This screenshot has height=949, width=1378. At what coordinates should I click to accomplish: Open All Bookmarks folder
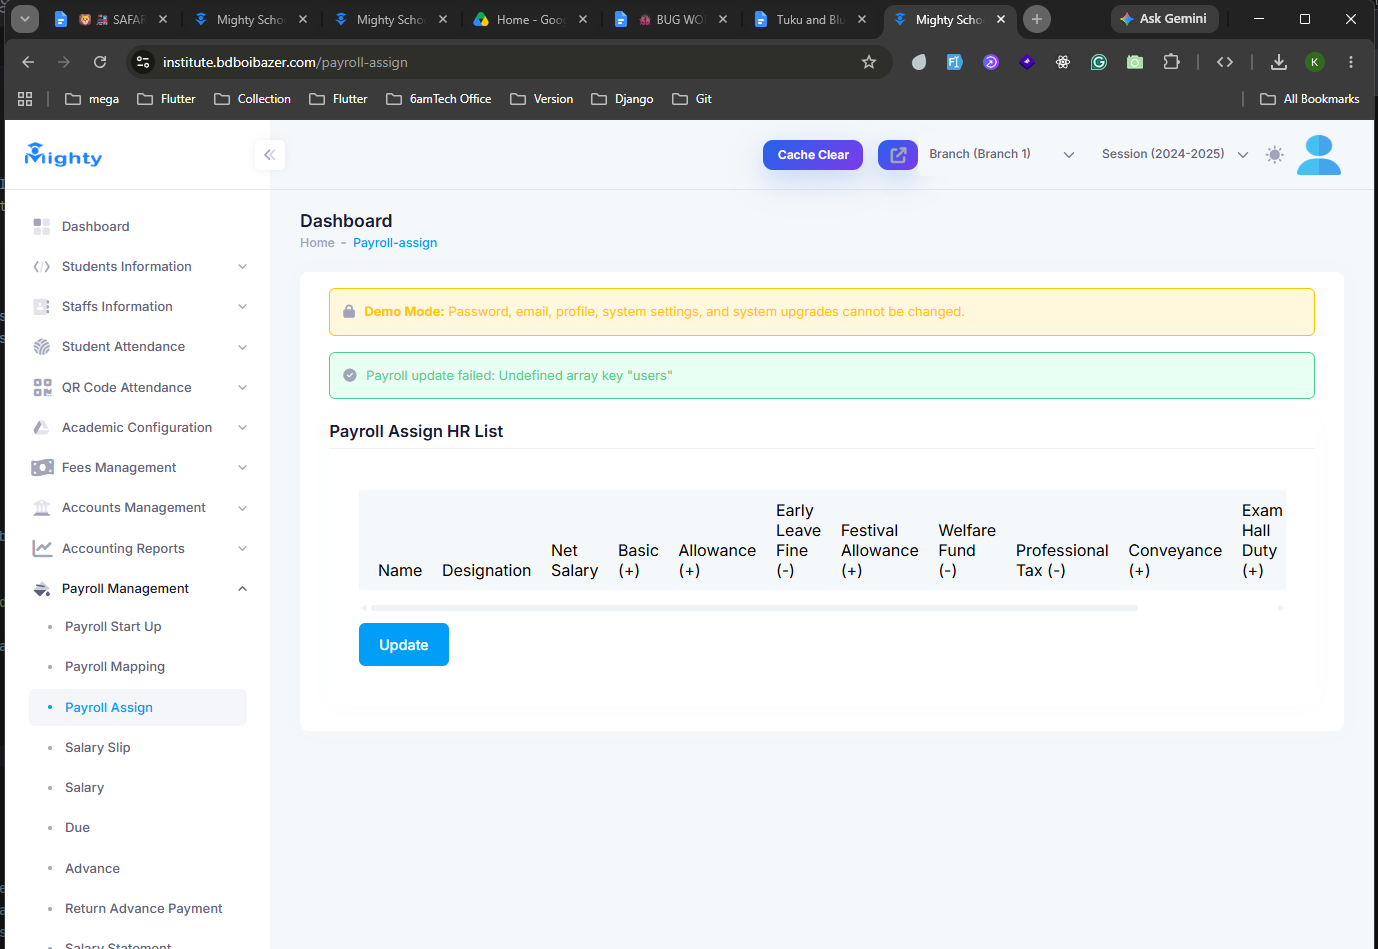[1310, 99]
